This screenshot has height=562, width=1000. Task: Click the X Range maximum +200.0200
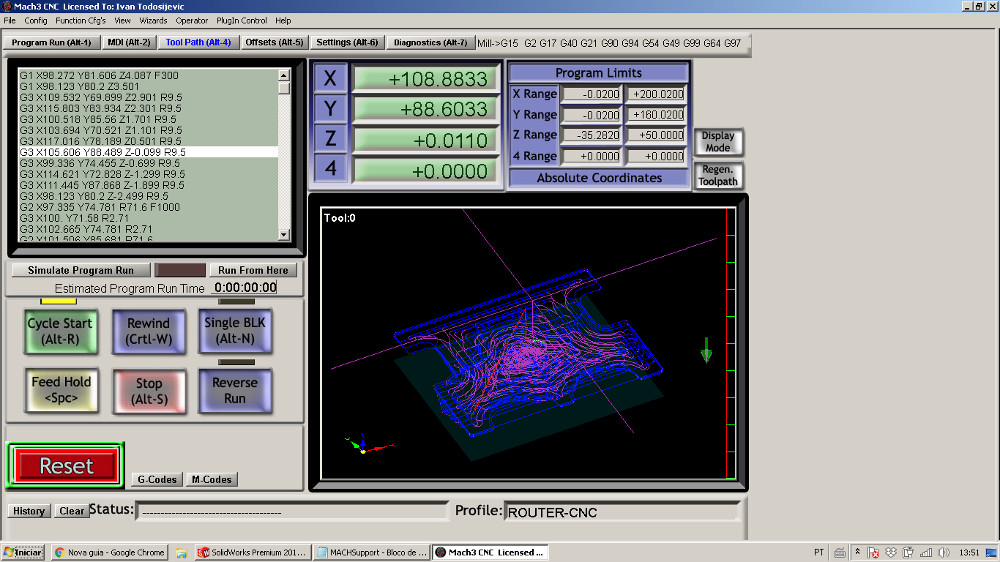[656, 94]
